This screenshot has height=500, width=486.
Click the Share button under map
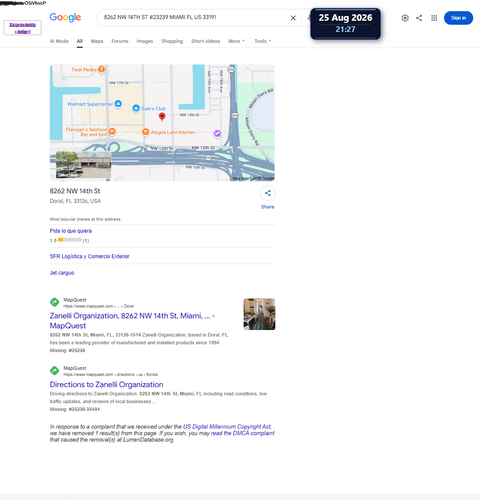267,198
